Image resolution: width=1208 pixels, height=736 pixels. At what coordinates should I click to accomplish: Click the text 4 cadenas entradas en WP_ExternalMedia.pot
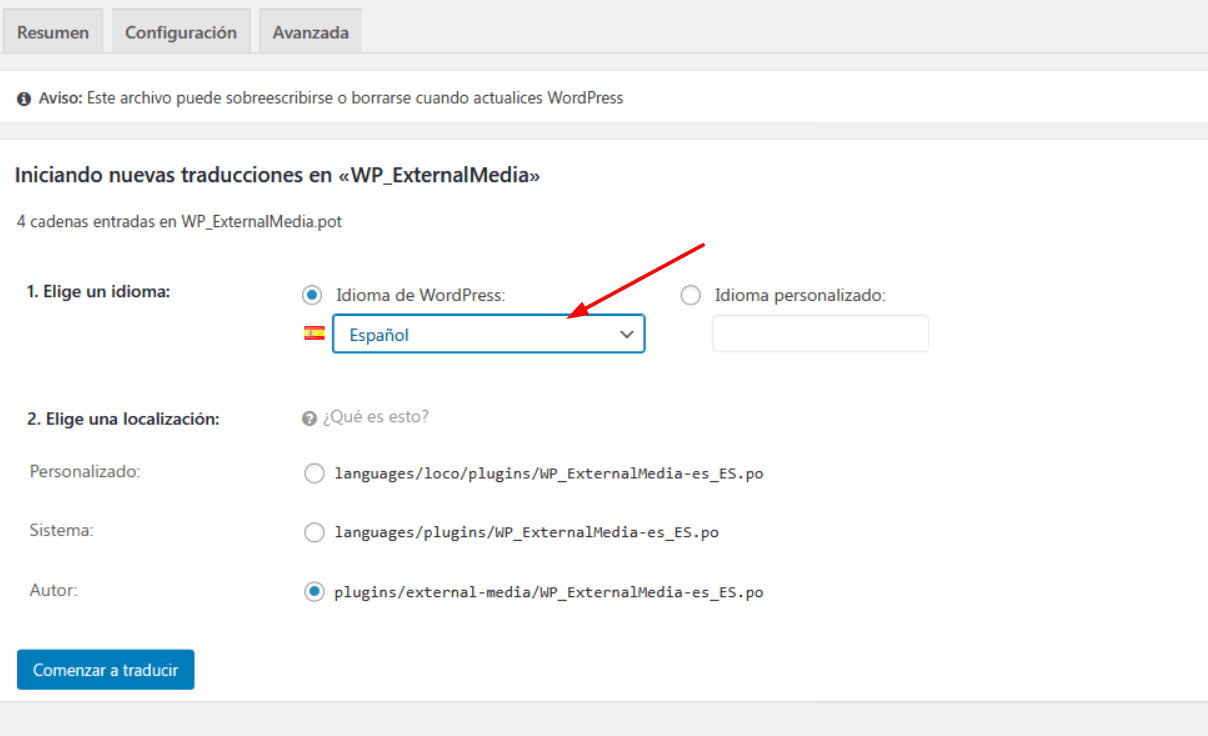tap(180, 222)
